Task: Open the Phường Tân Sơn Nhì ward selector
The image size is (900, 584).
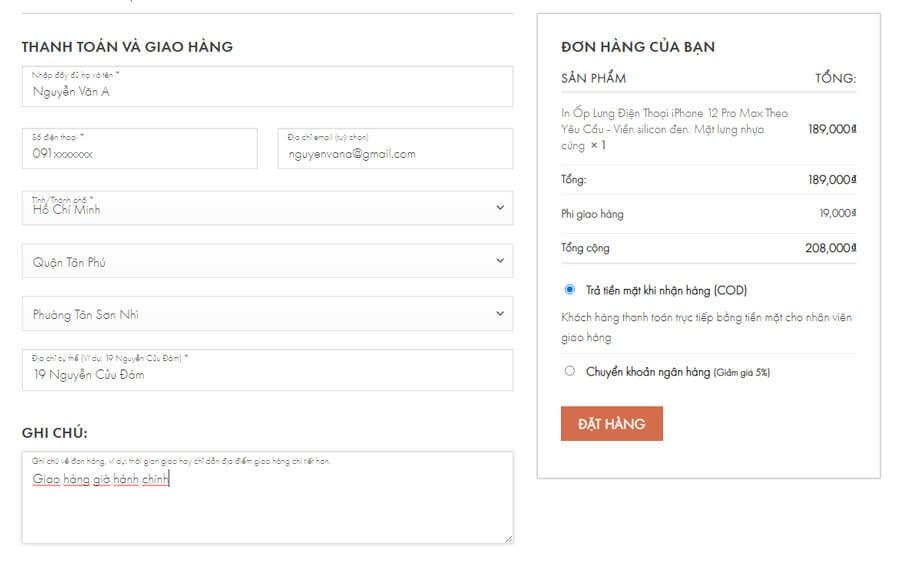Action: (x=267, y=312)
